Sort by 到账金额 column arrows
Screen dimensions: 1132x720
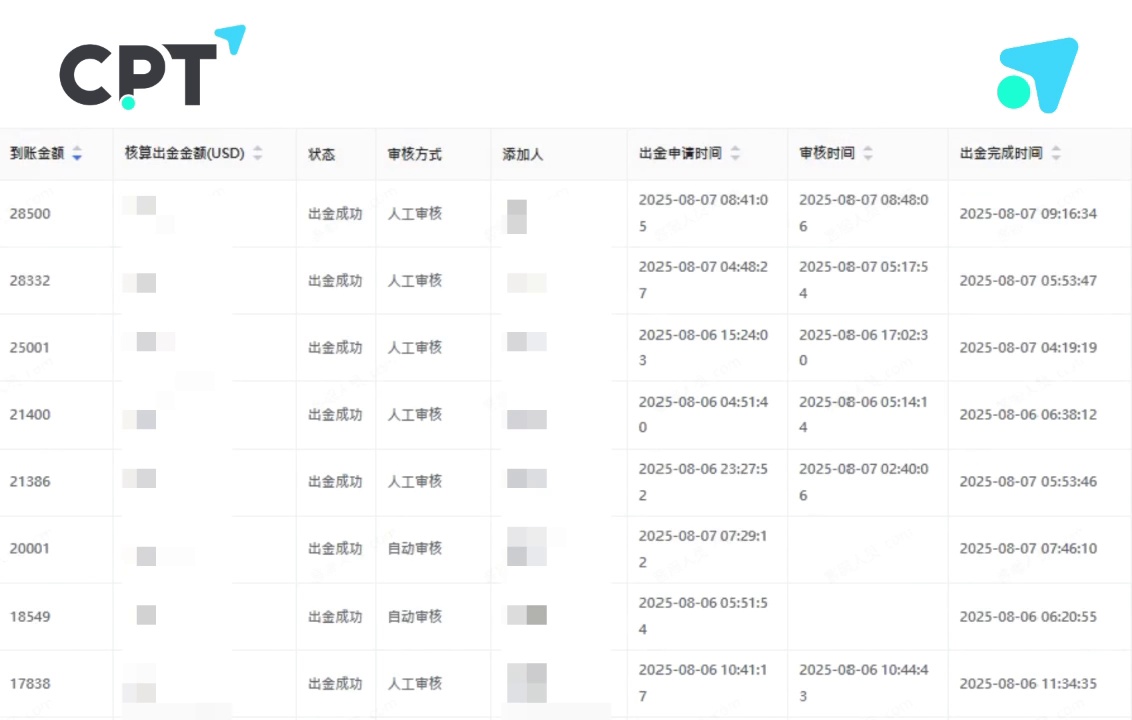(77, 153)
